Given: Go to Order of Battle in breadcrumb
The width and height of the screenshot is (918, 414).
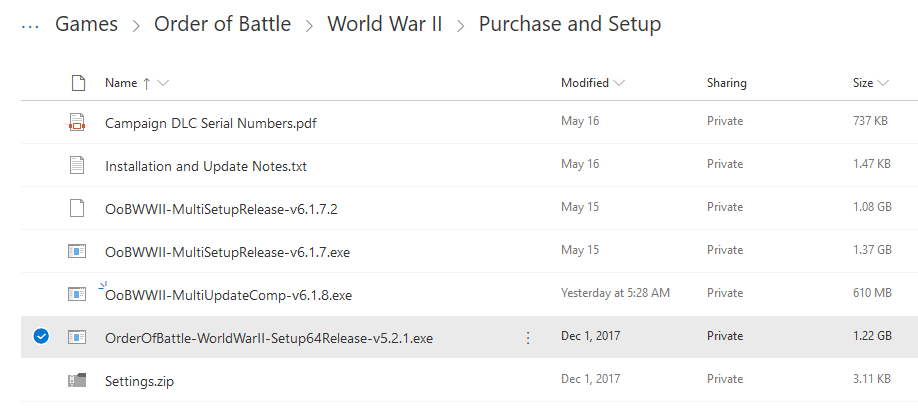Looking at the screenshot, I should [222, 24].
